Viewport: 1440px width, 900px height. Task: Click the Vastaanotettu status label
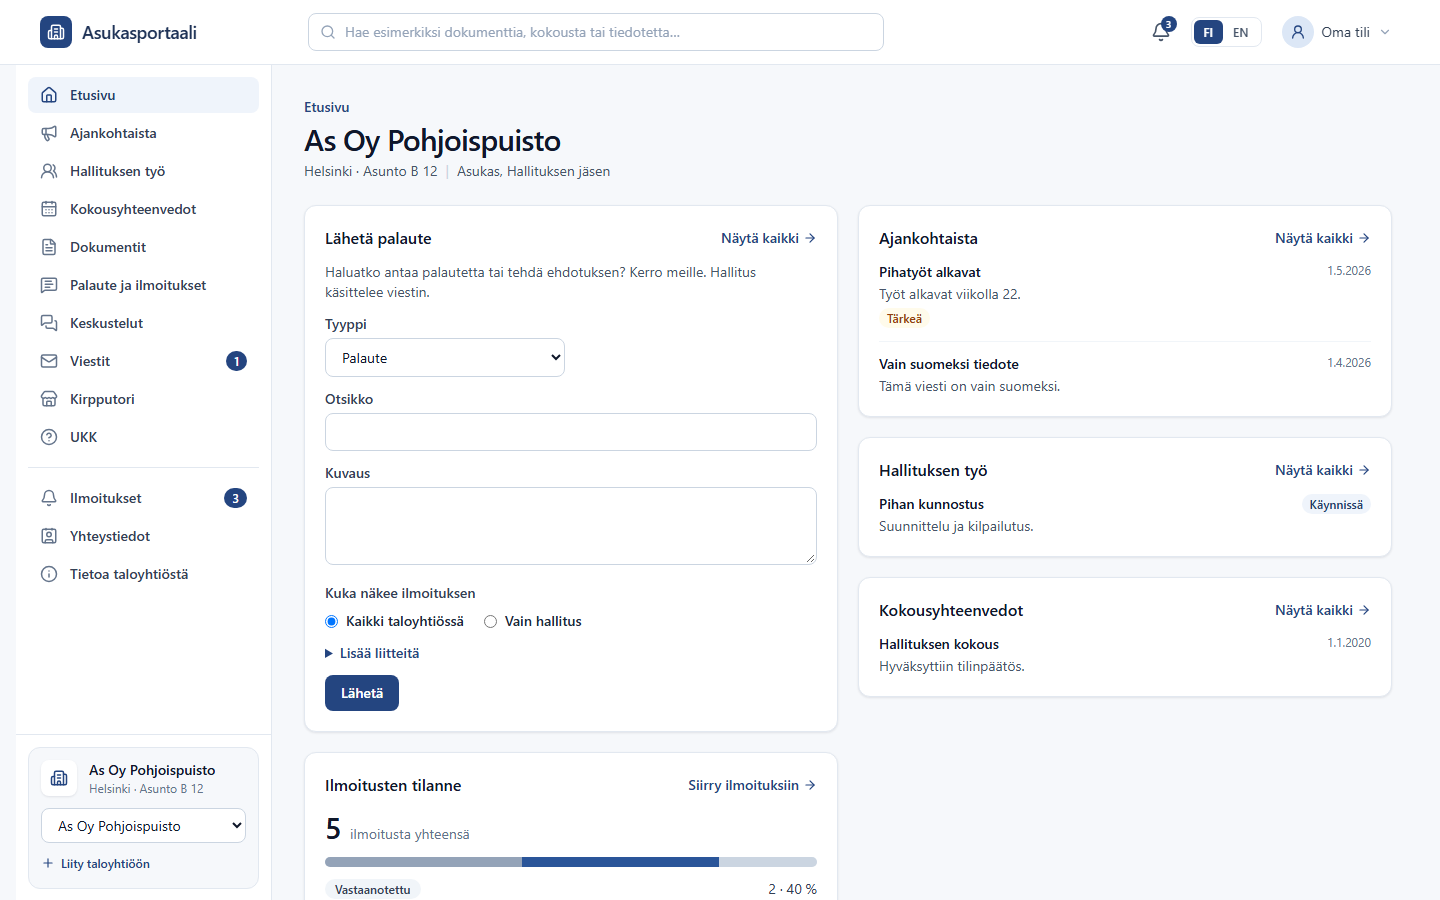(372, 889)
